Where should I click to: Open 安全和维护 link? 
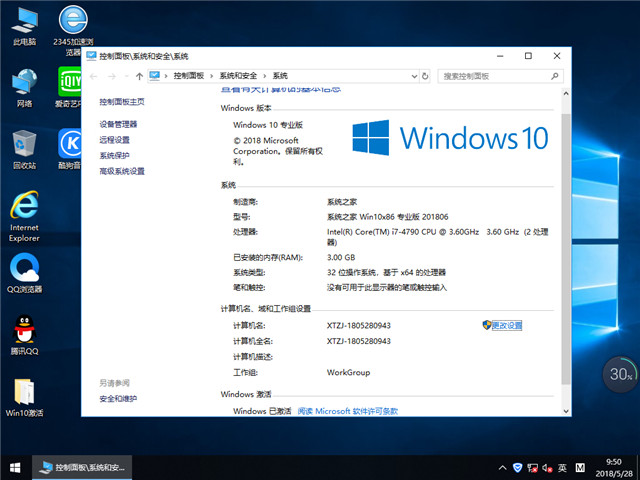(118, 398)
